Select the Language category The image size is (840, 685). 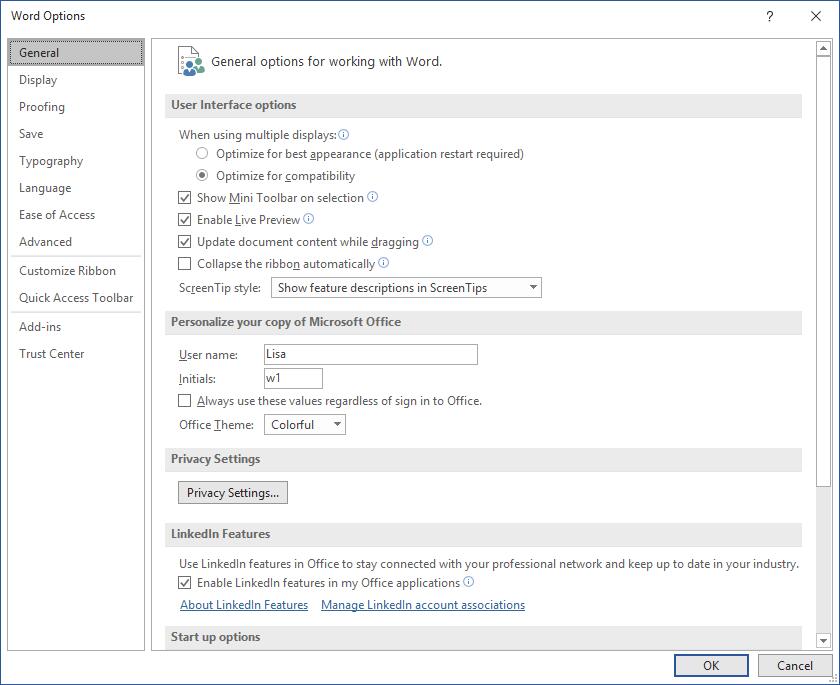click(76, 187)
